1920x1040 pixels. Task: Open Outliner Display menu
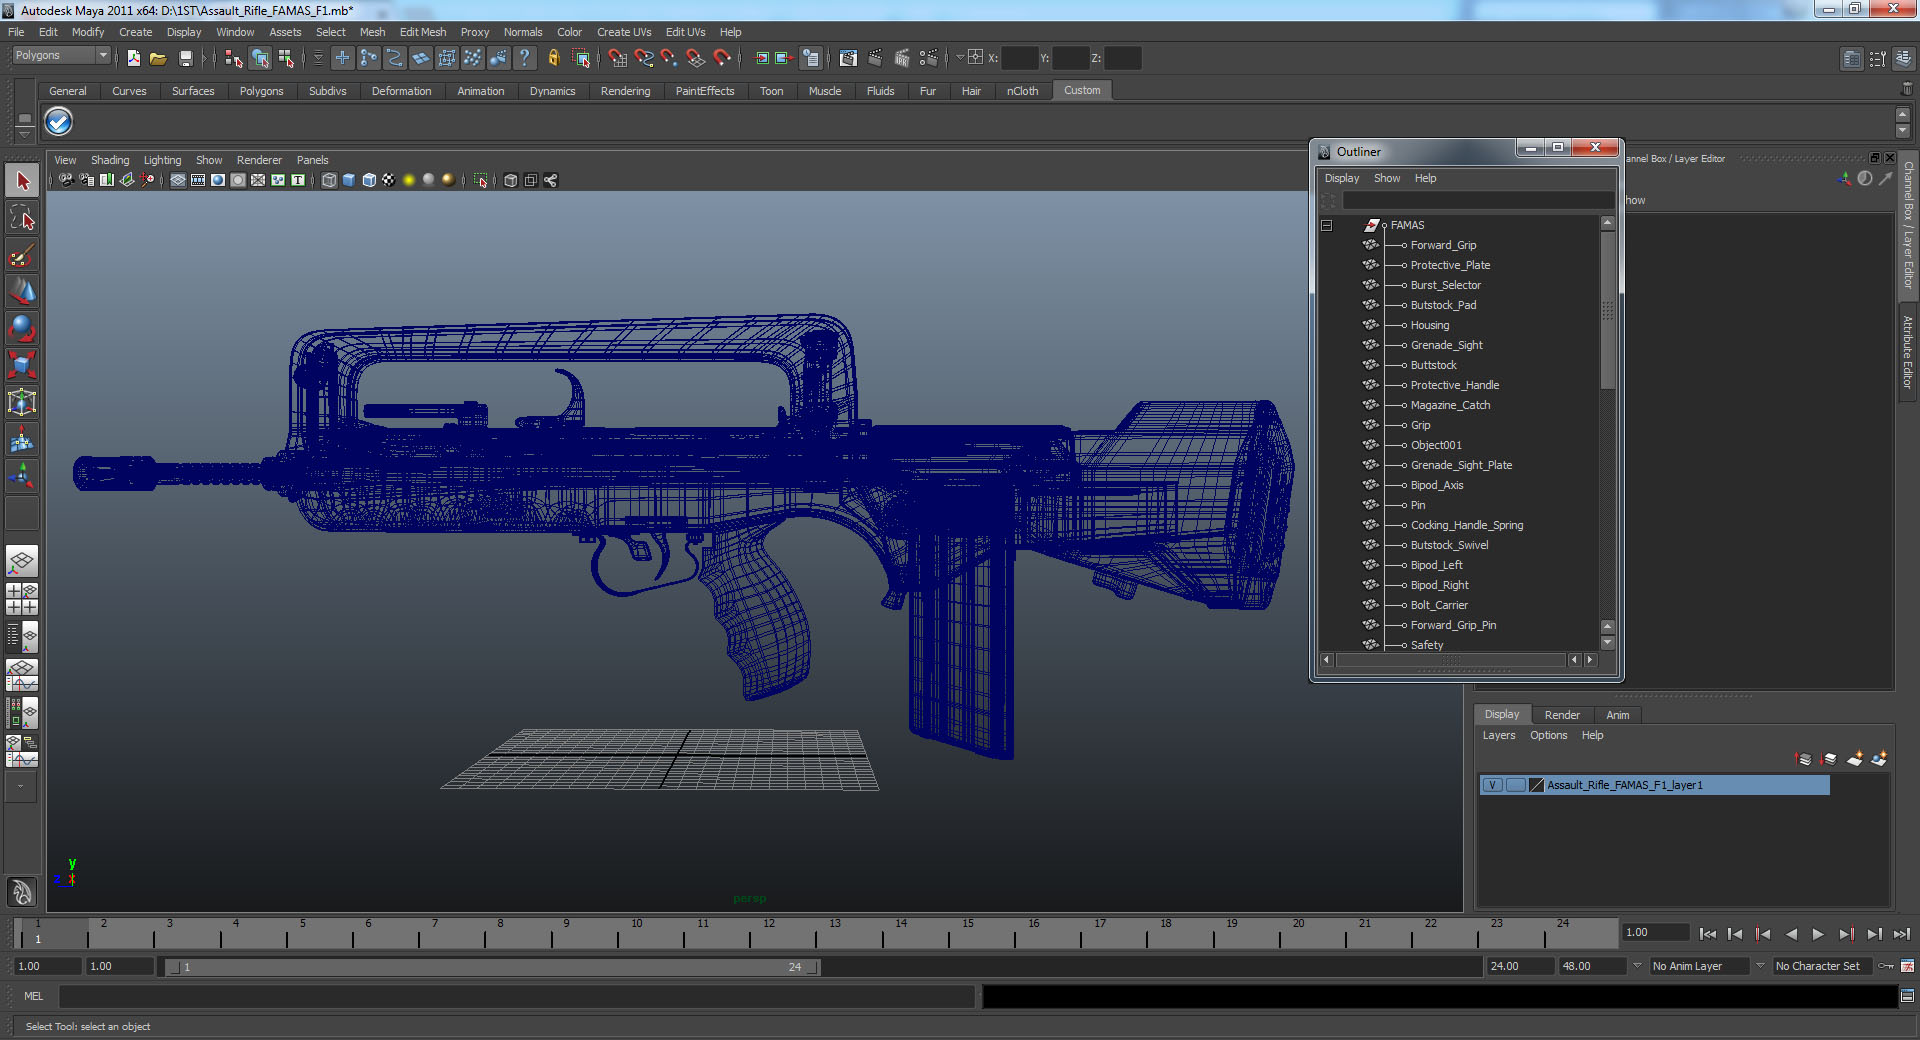[x=1342, y=178]
